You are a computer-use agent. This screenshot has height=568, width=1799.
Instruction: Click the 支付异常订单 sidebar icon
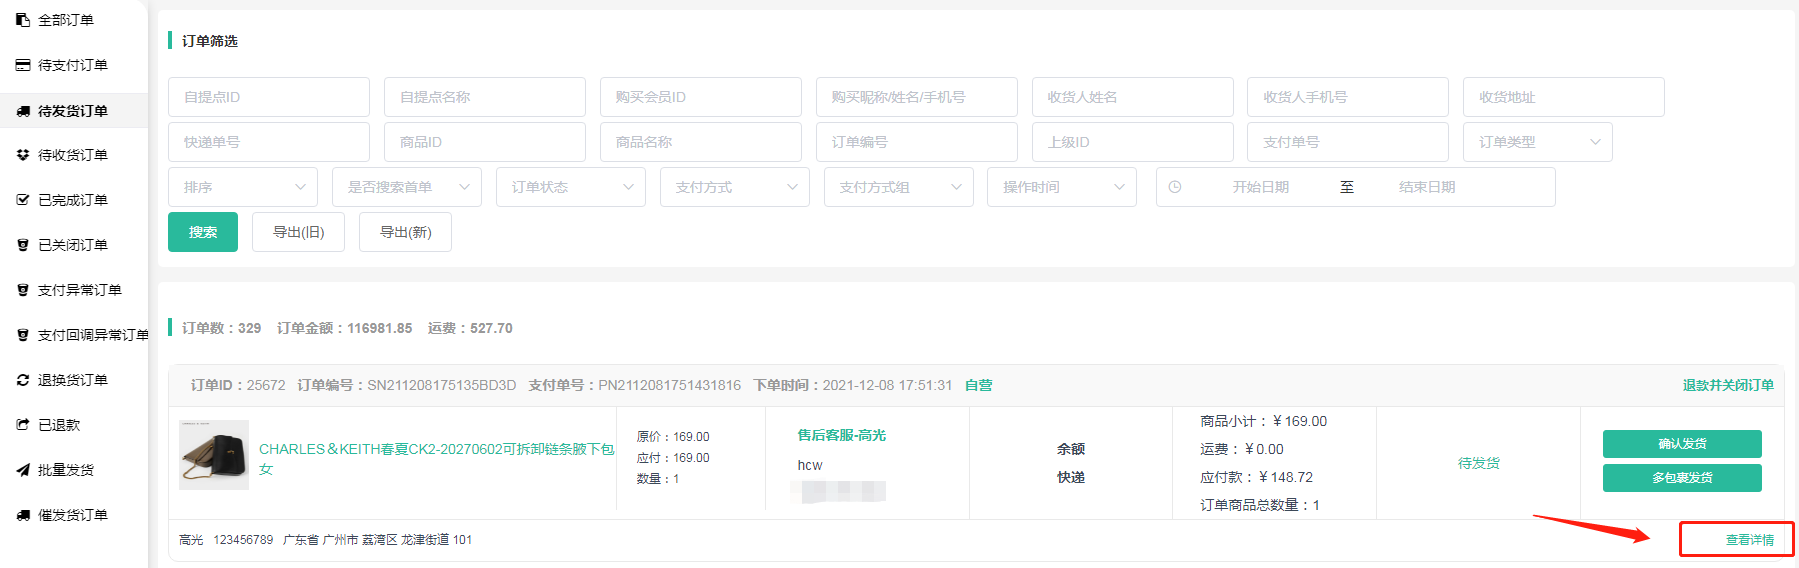(x=23, y=290)
